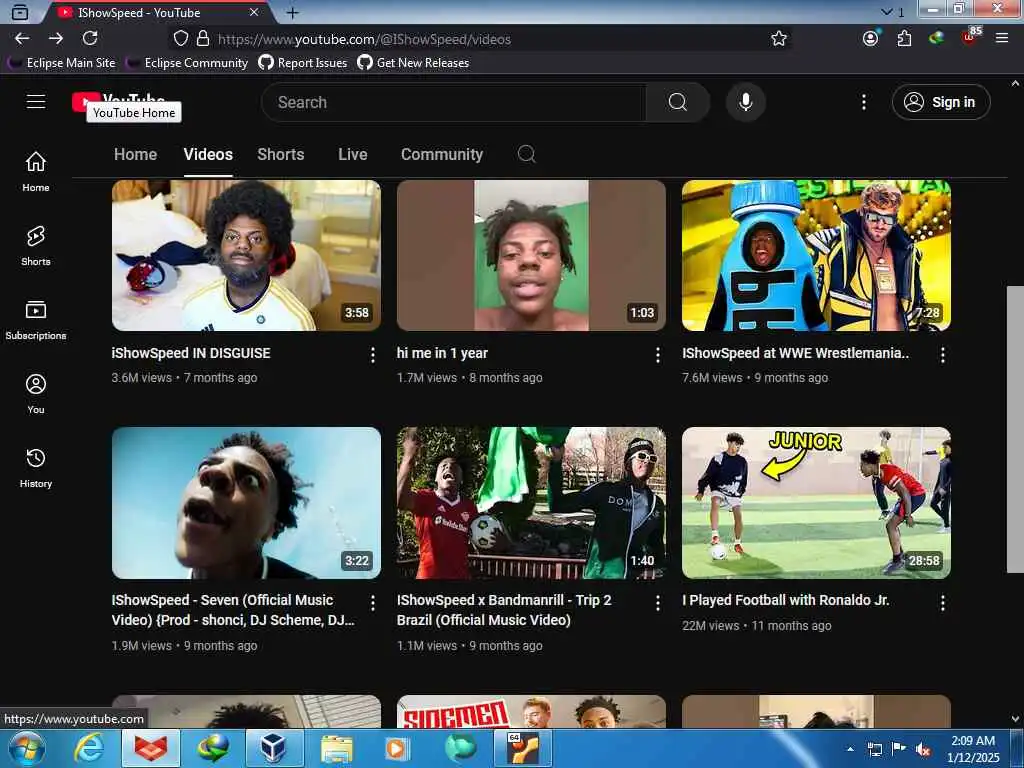Open the Eclipse Community bookmark

187,63
